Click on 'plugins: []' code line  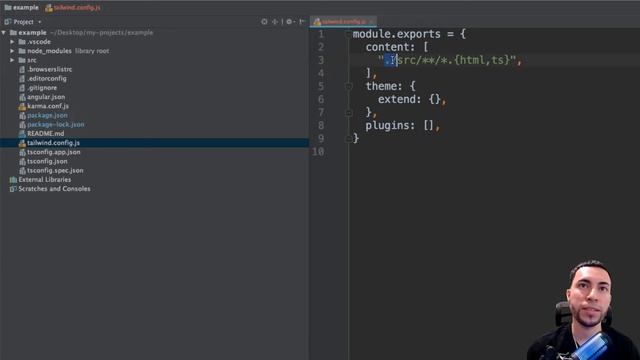click(x=402, y=125)
